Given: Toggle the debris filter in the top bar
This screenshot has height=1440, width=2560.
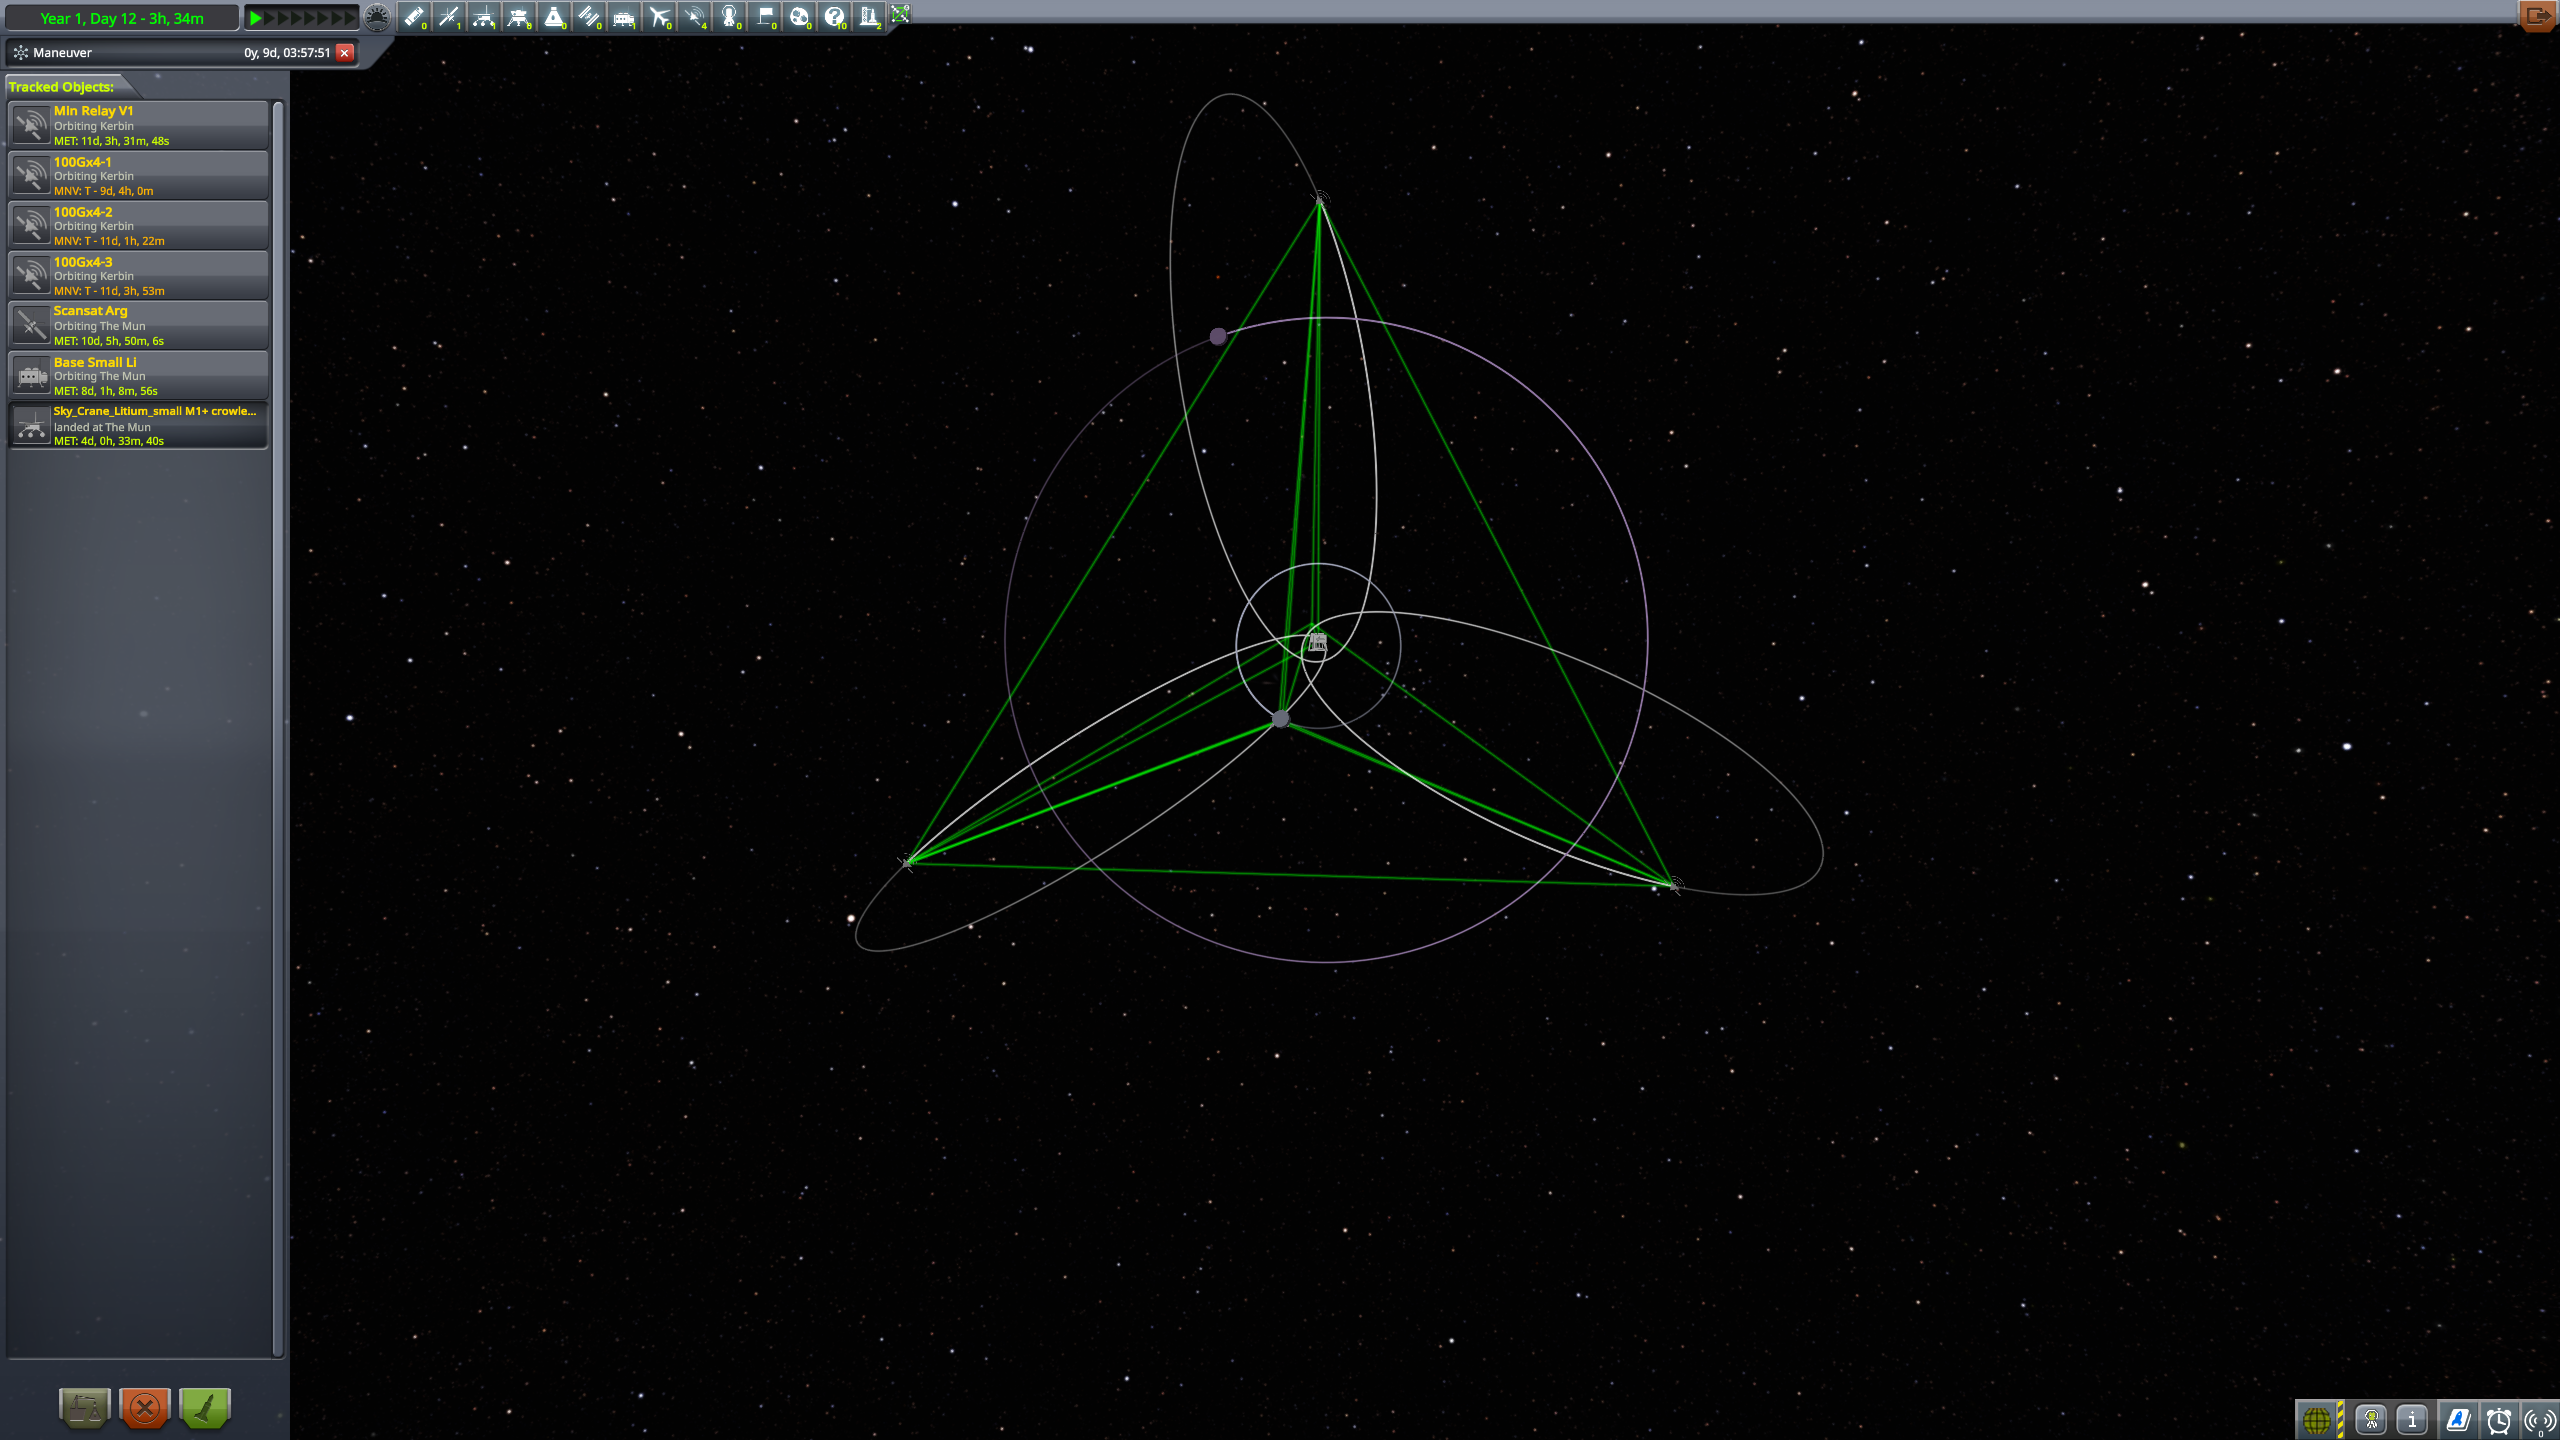Looking at the screenshot, I should (x=413, y=16).
